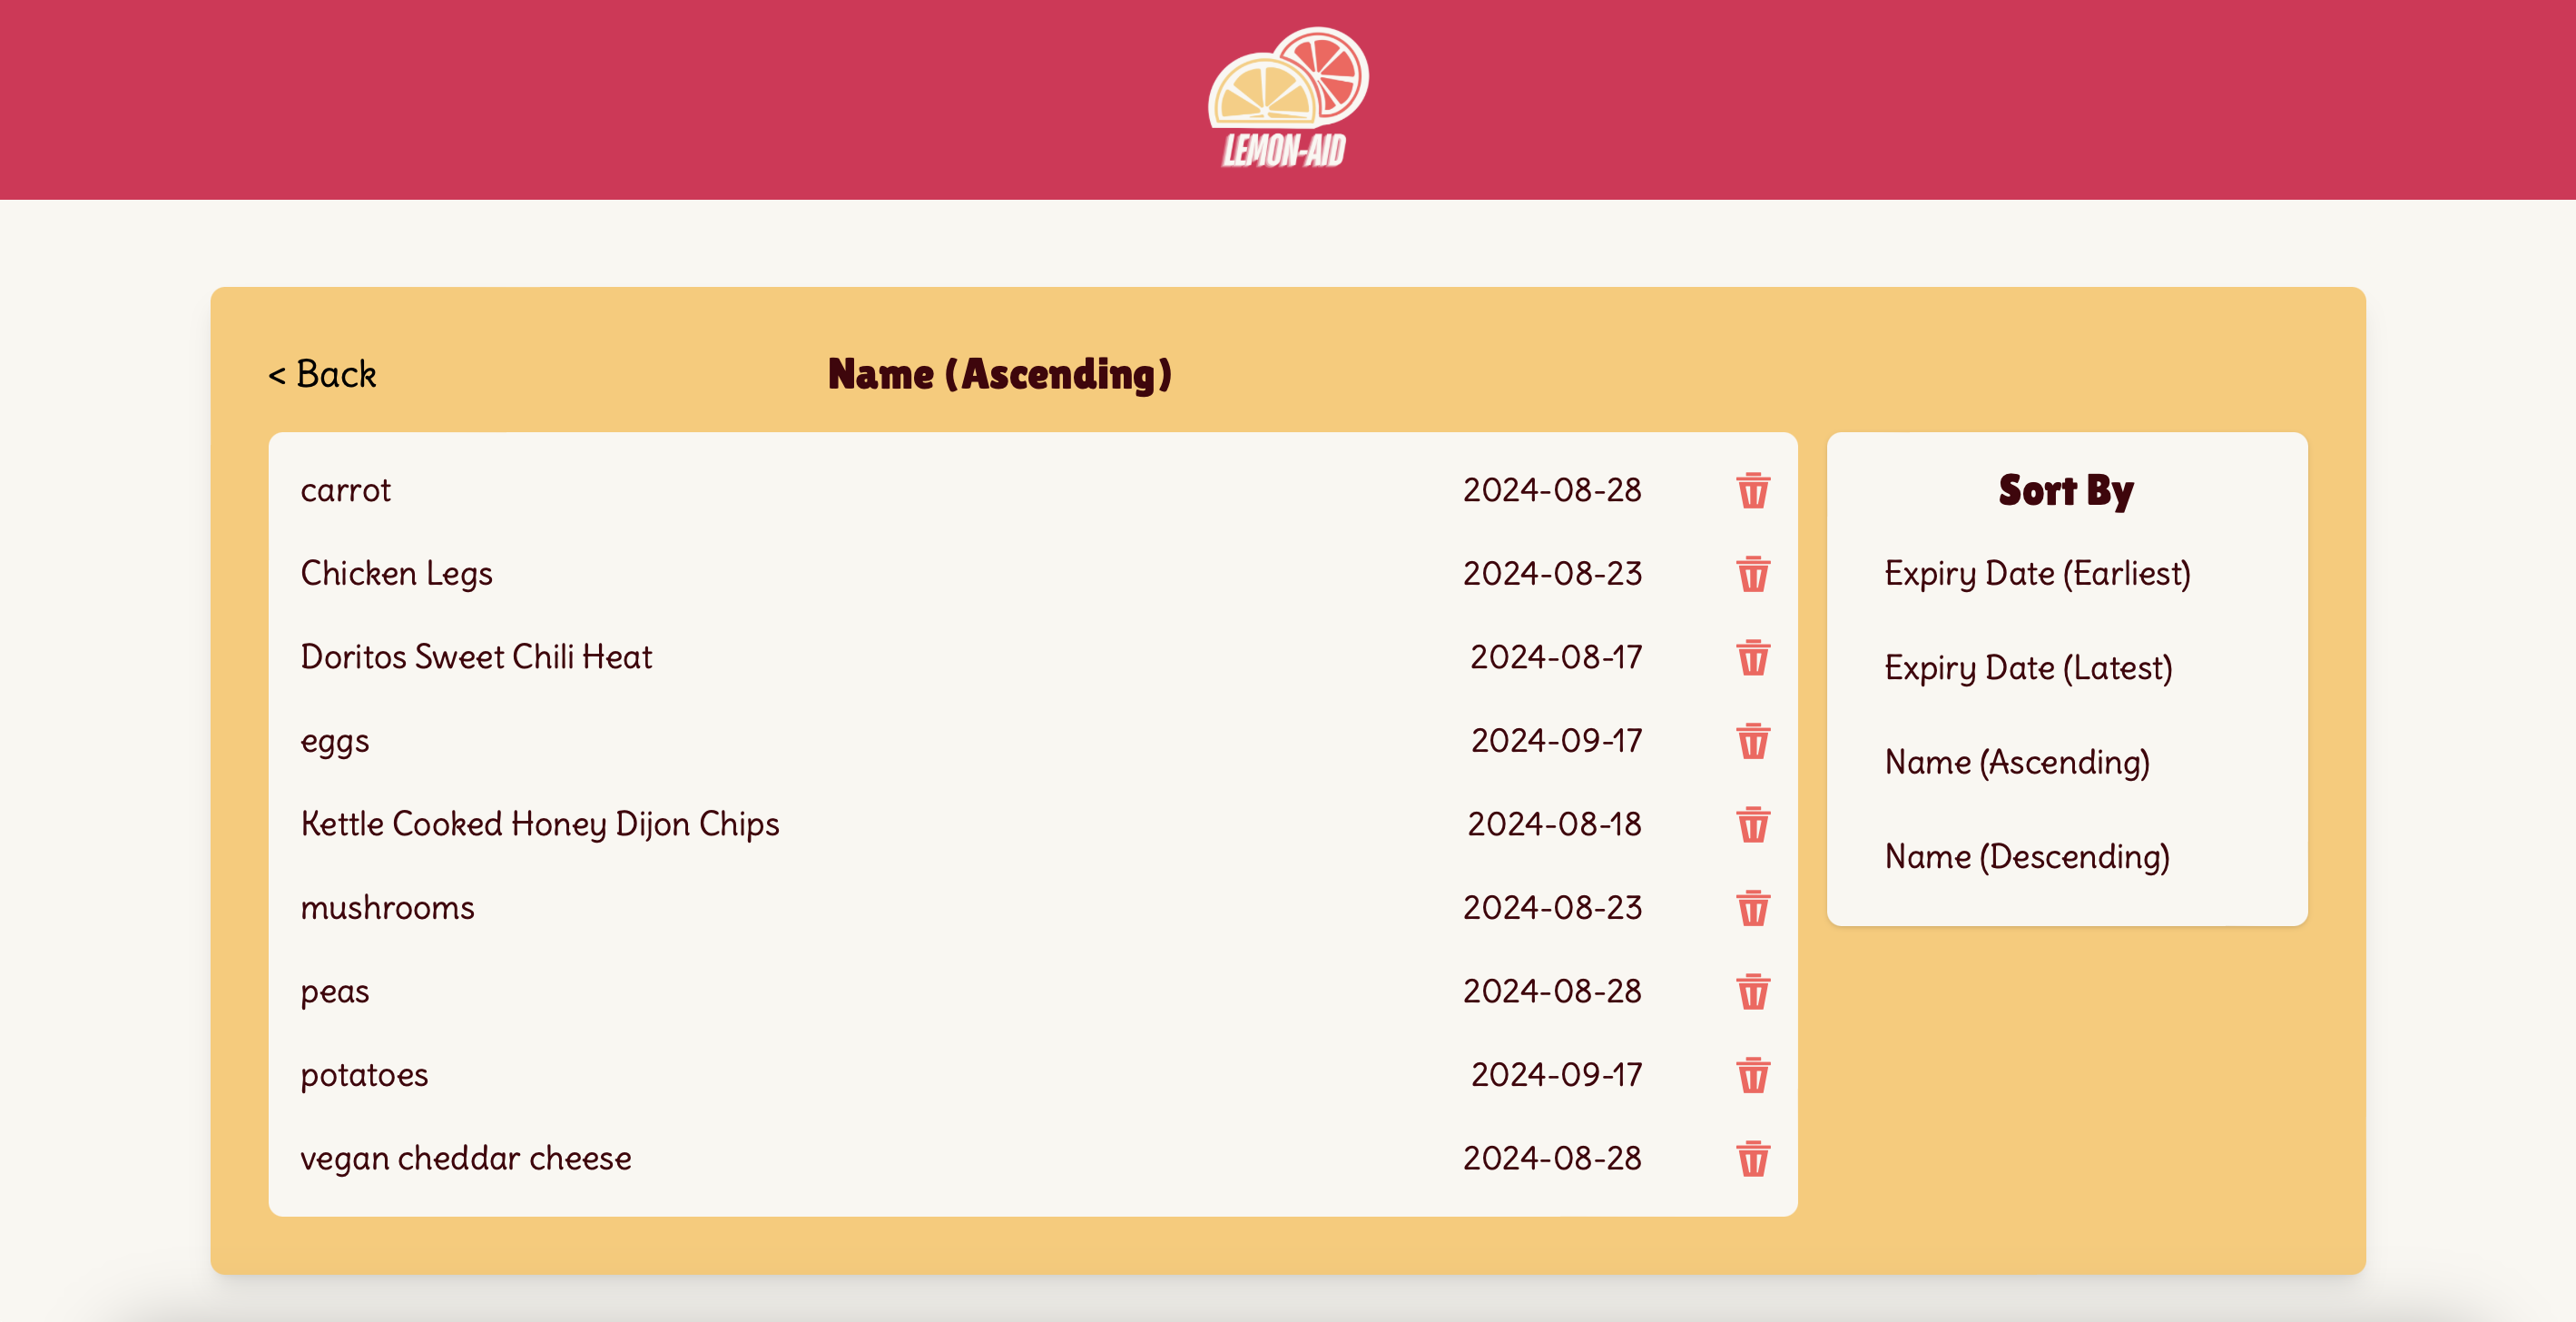This screenshot has width=2576, height=1322.
Task: Delete eggs using its trash icon
Action: (1752, 741)
